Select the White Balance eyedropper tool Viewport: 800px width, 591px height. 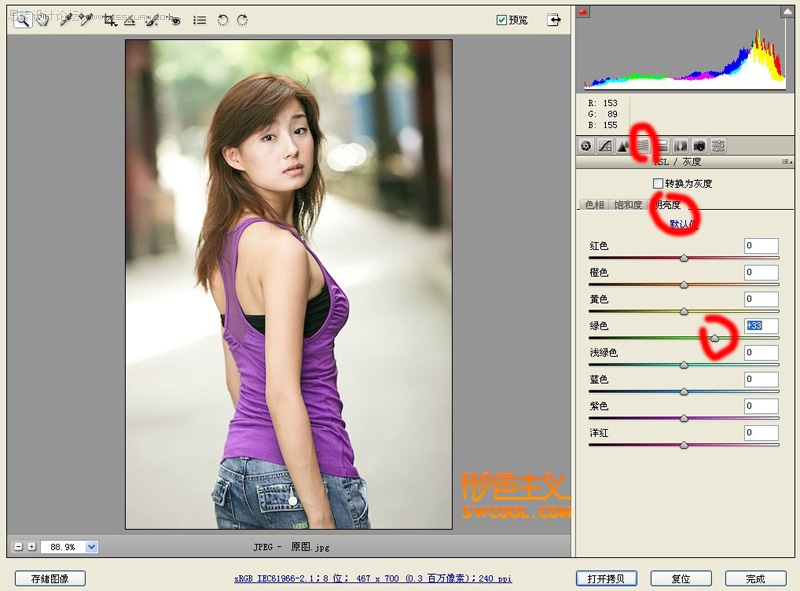pyautogui.click(x=65, y=20)
